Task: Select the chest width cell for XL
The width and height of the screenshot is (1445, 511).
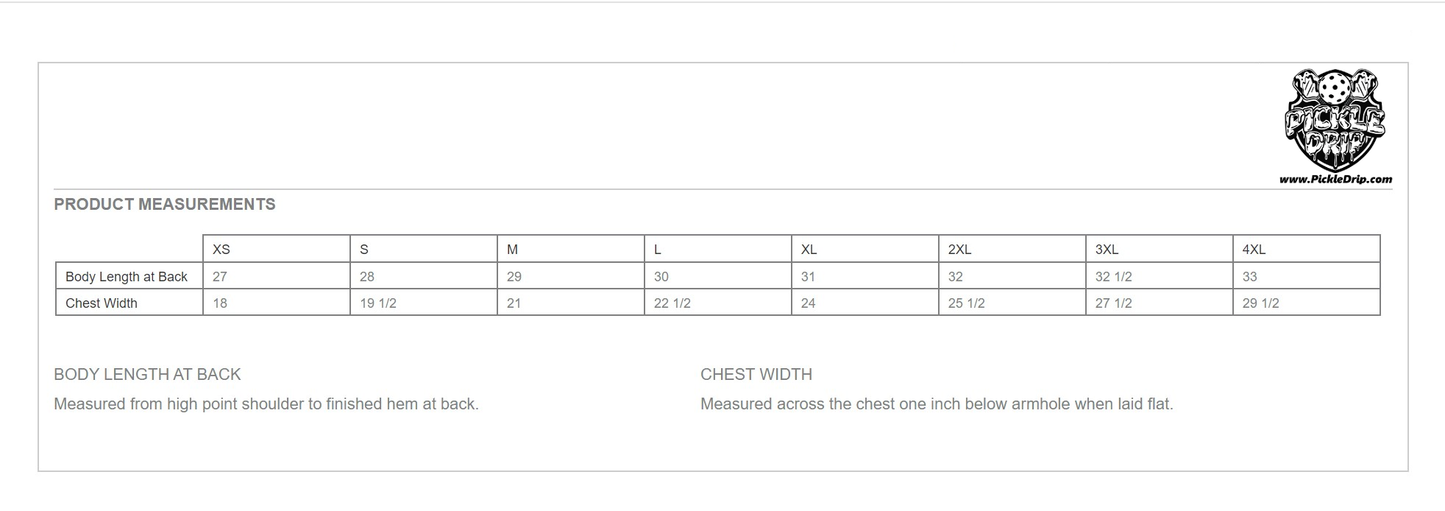Action: [x=808, y=303]
